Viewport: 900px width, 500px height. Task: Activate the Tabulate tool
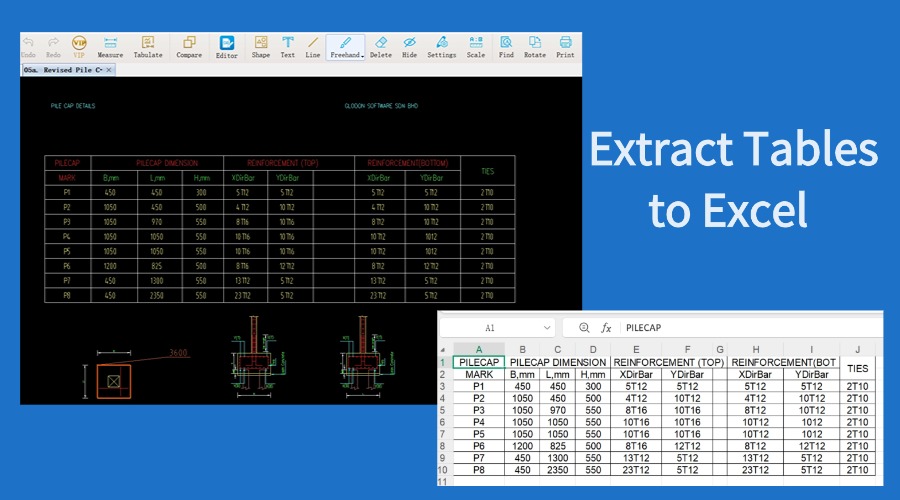[148, 46]
